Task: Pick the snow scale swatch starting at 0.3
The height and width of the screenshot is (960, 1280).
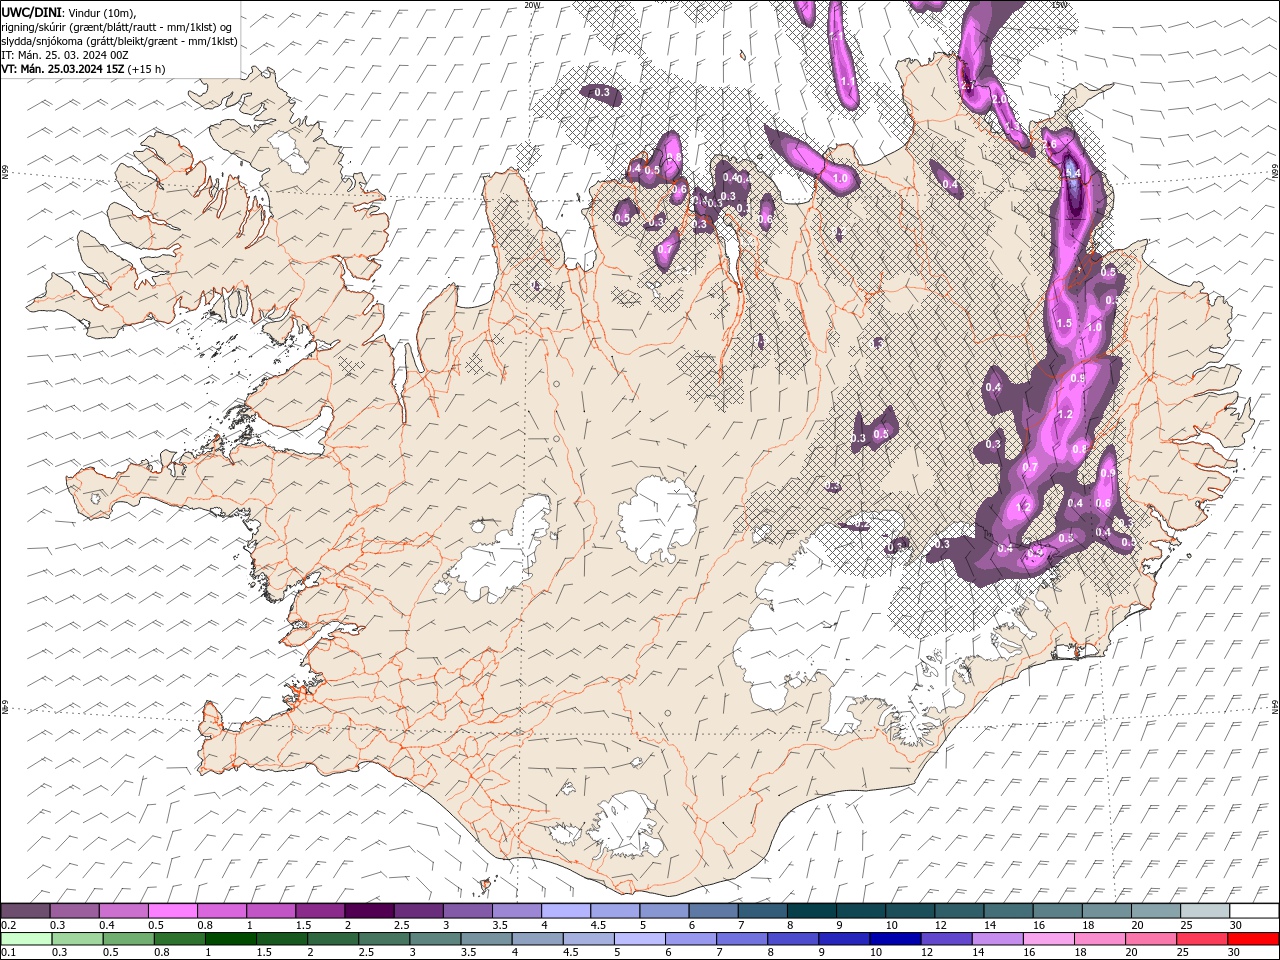Action: tap(74, 911)
